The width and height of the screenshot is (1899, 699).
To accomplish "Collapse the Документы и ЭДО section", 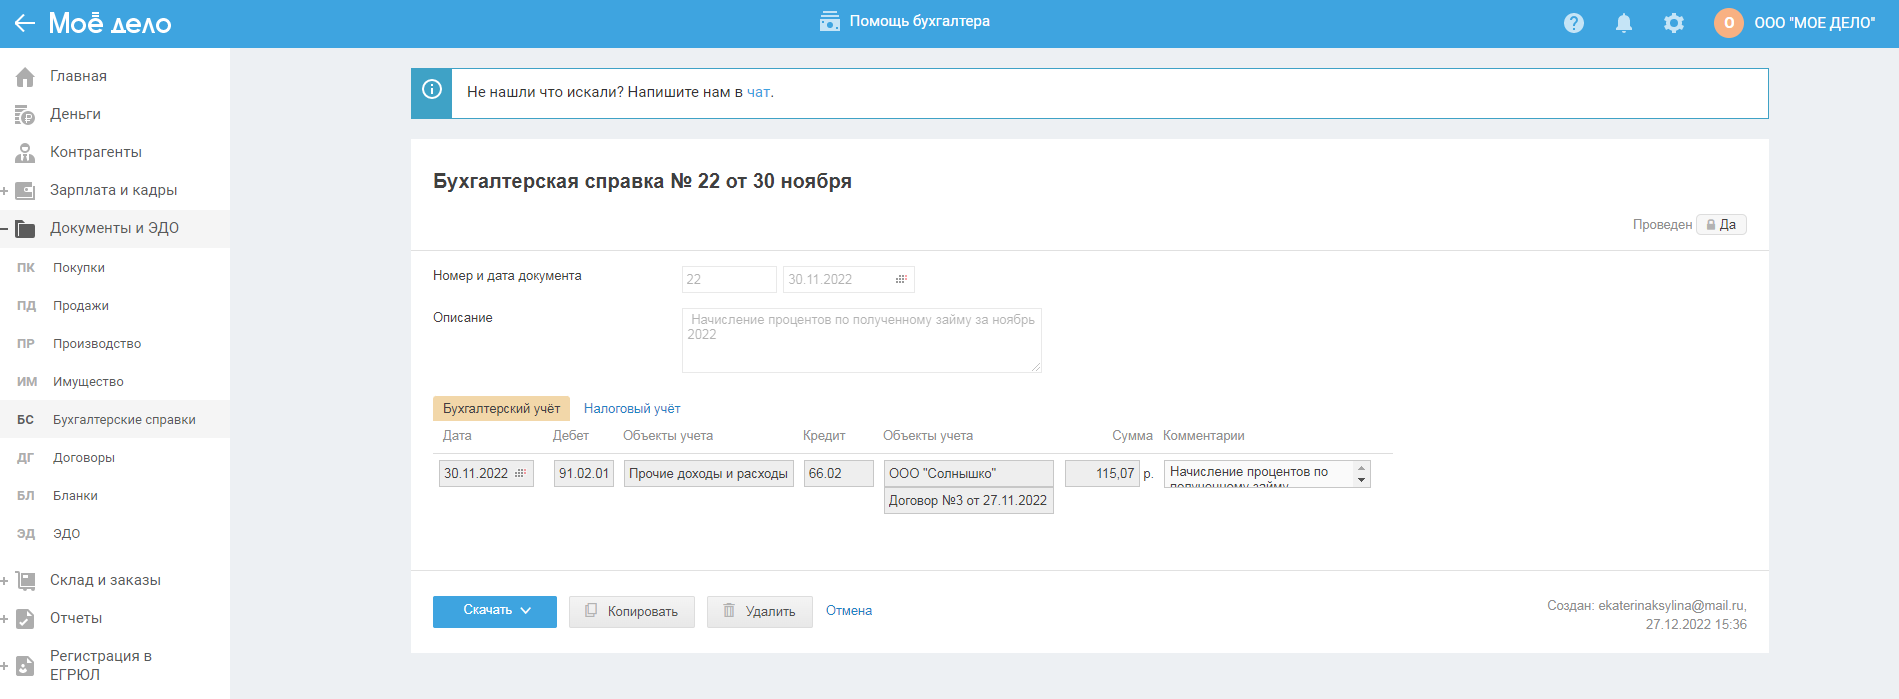I will [4, 228].
